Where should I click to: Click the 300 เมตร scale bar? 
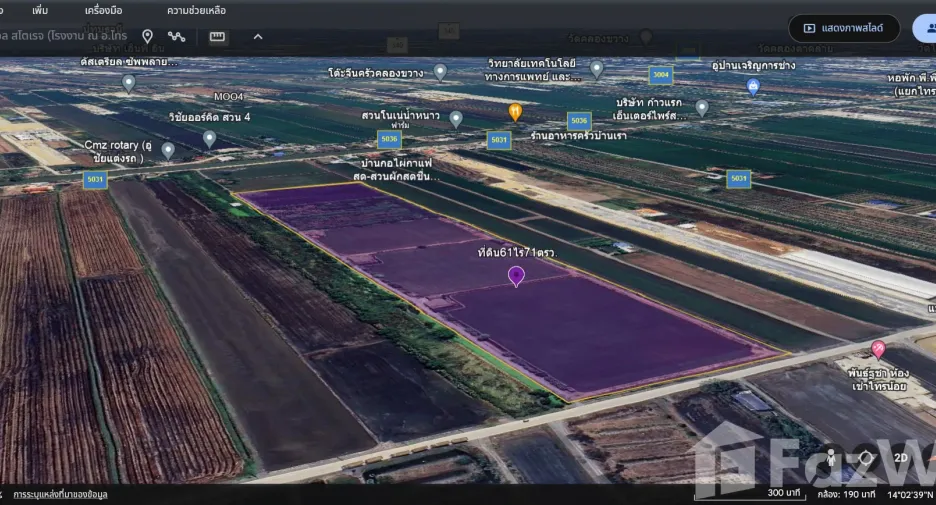750,494
